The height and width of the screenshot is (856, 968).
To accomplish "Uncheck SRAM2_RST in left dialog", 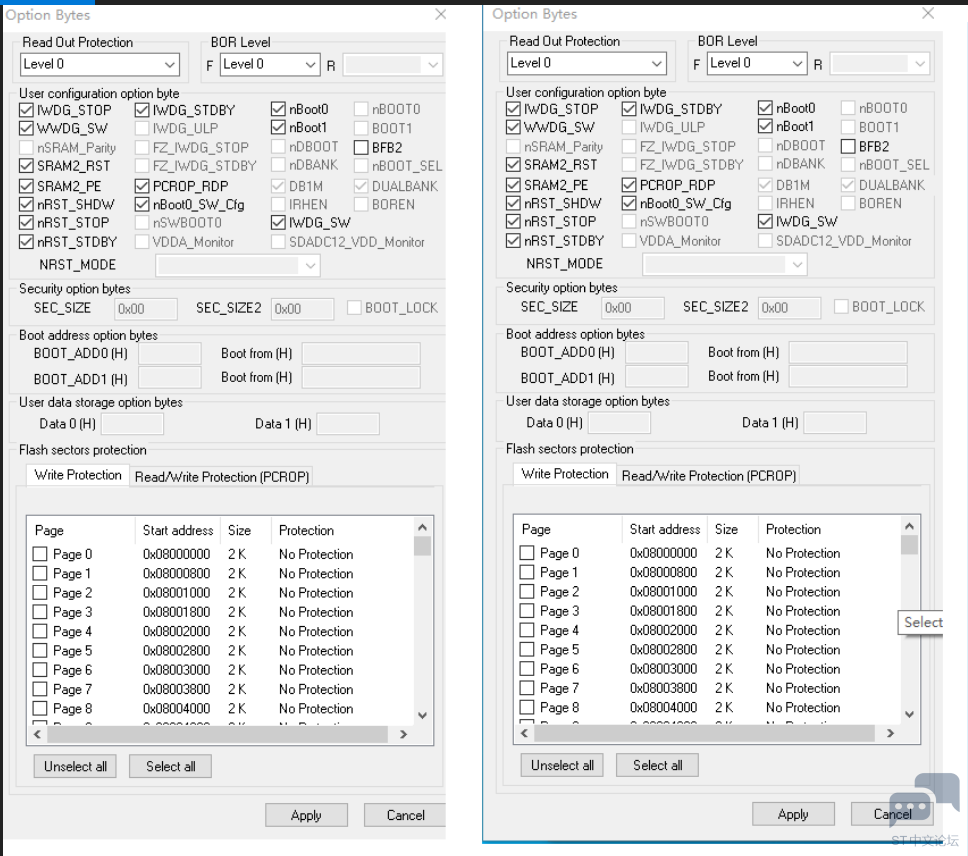I will [26, 166].
